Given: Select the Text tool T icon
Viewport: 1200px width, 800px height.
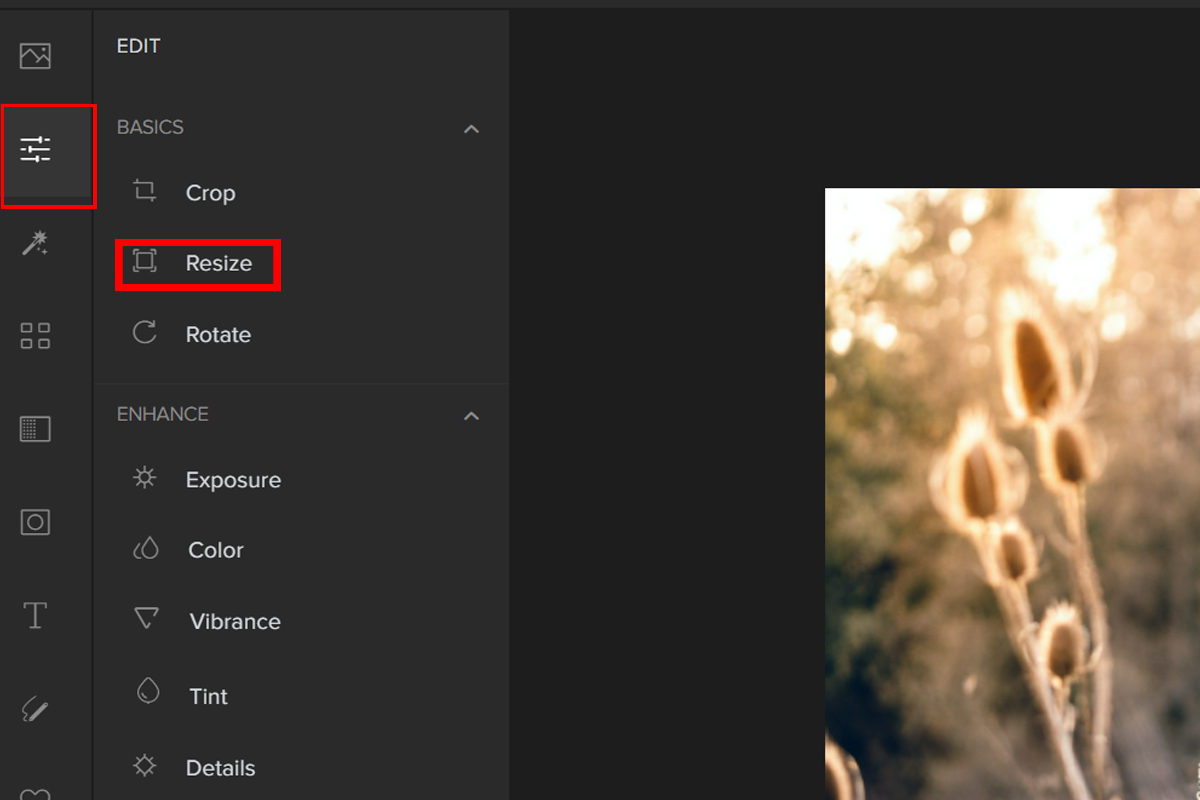Looking at the screenshot, I should [35, 615].
